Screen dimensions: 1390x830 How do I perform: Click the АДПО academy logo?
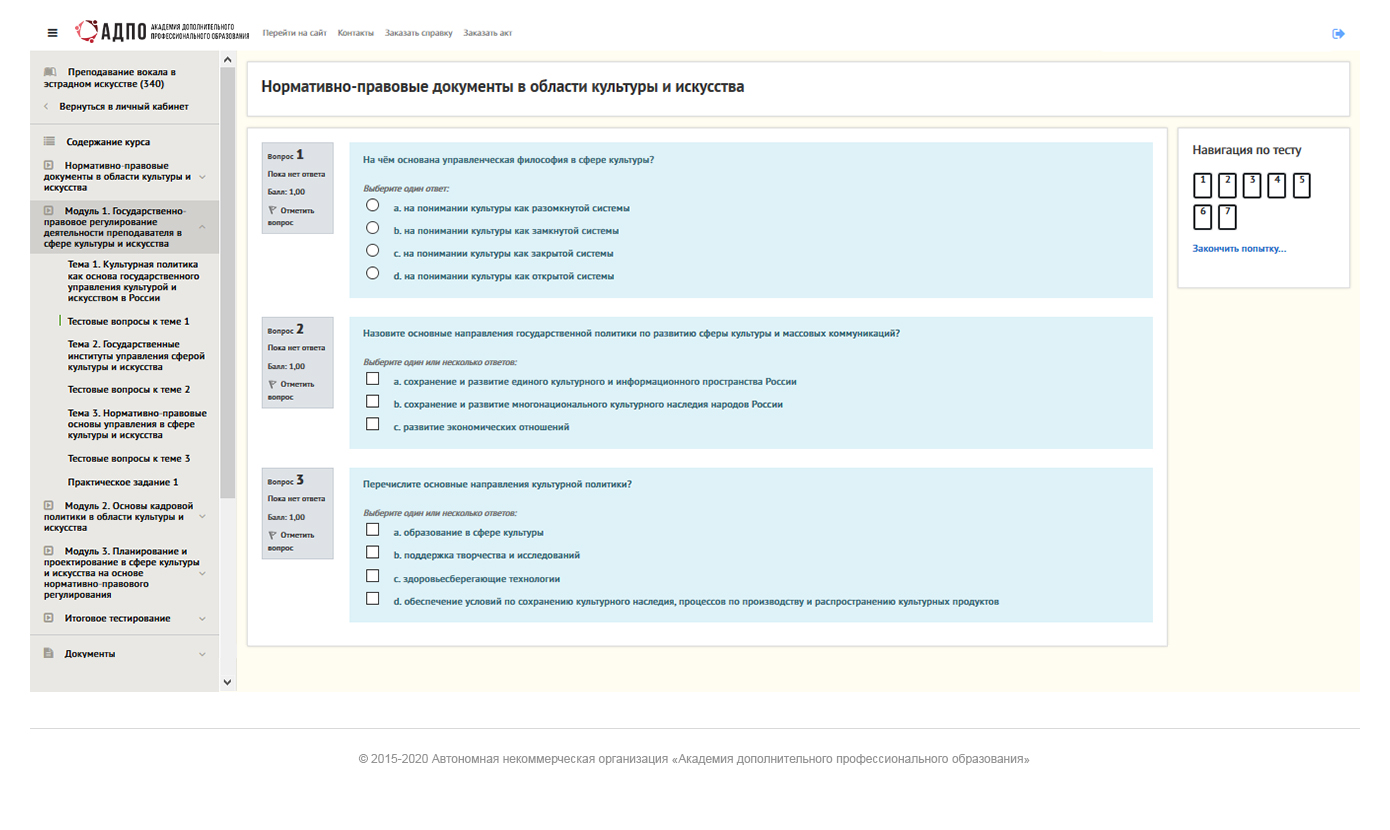click(162, 32)
